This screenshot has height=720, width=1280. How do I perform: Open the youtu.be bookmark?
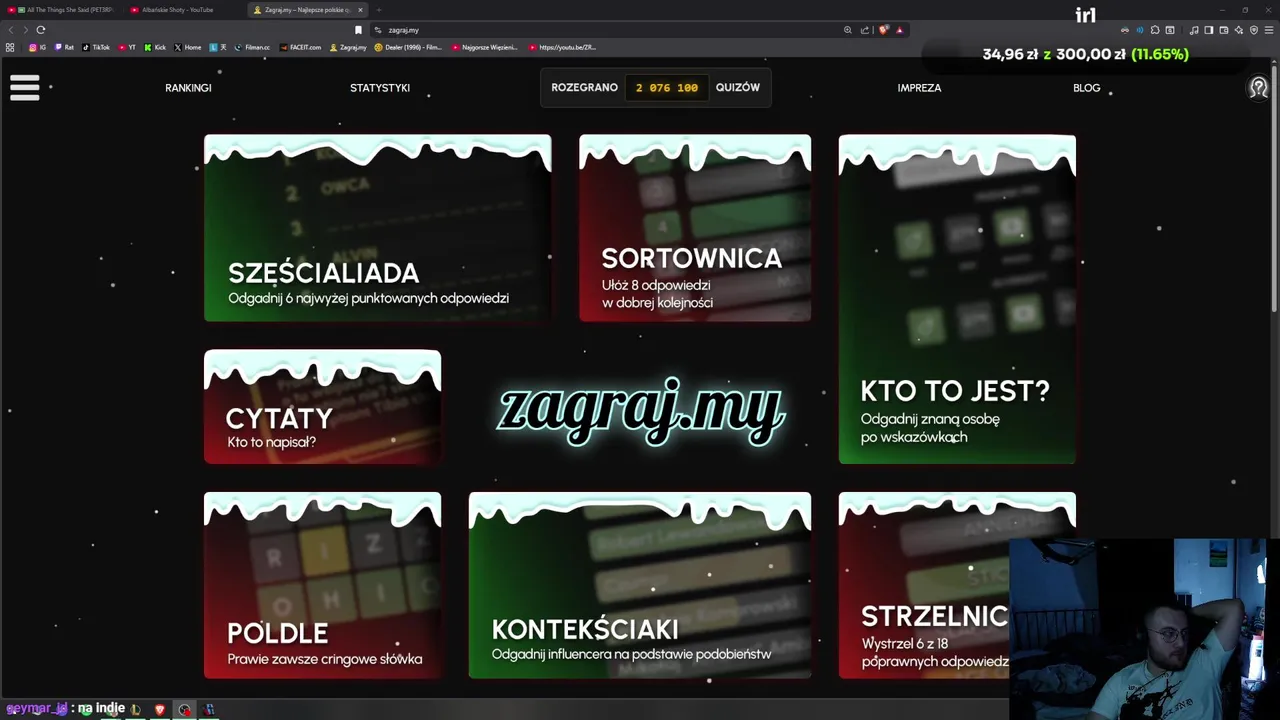[562, 47]
